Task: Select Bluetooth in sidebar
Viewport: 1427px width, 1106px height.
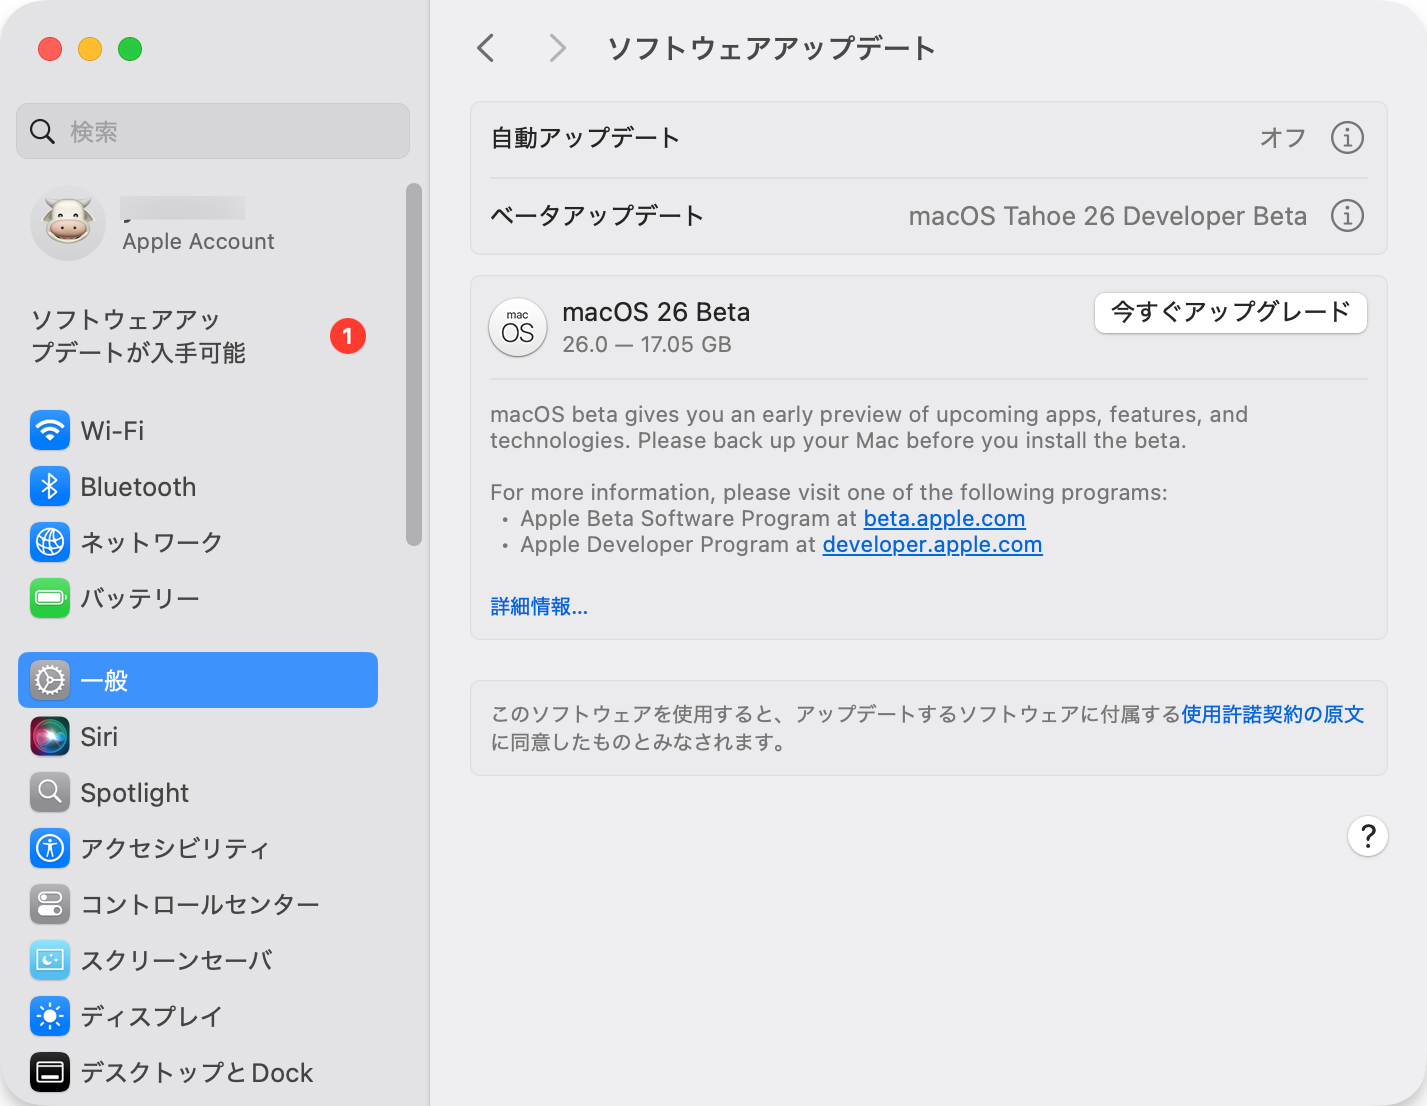Action: click(198, 487)
